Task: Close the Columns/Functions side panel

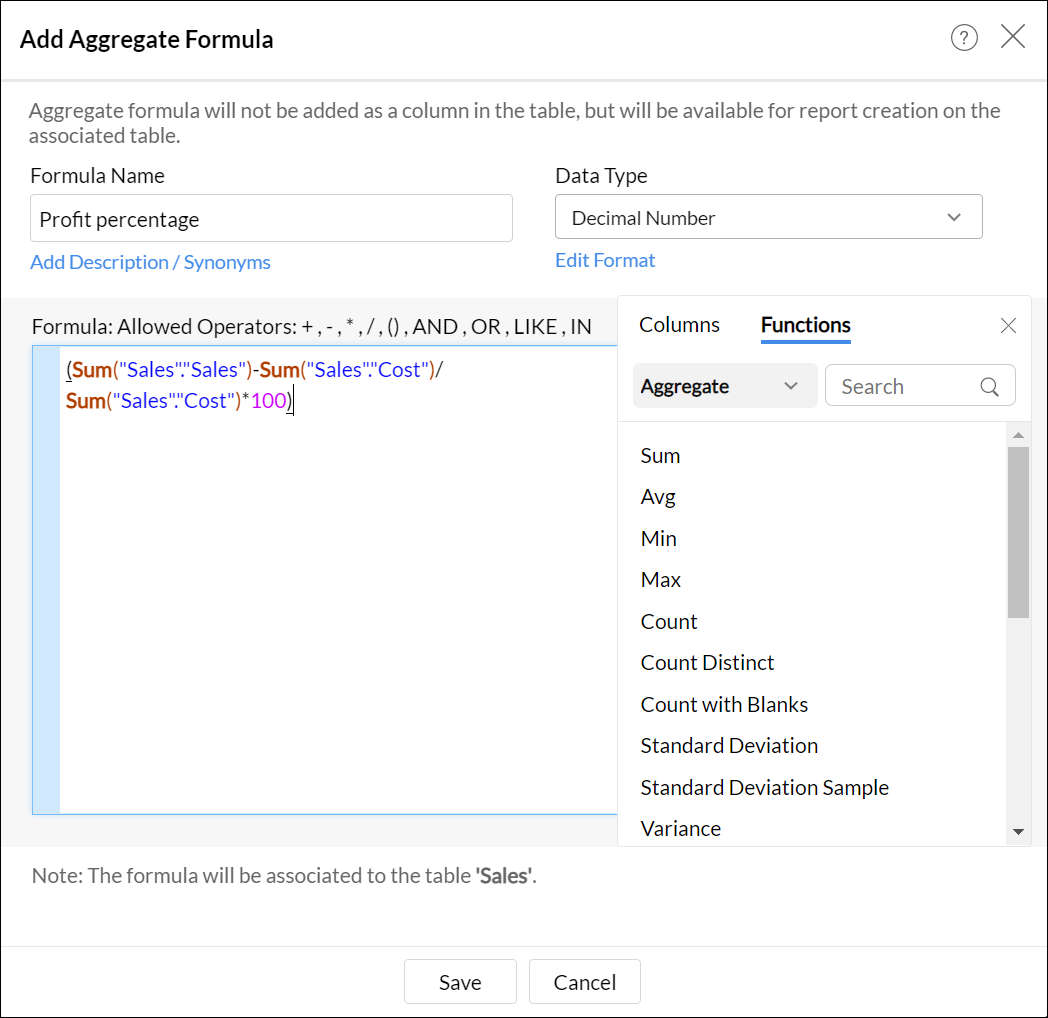Action: 1008,326
